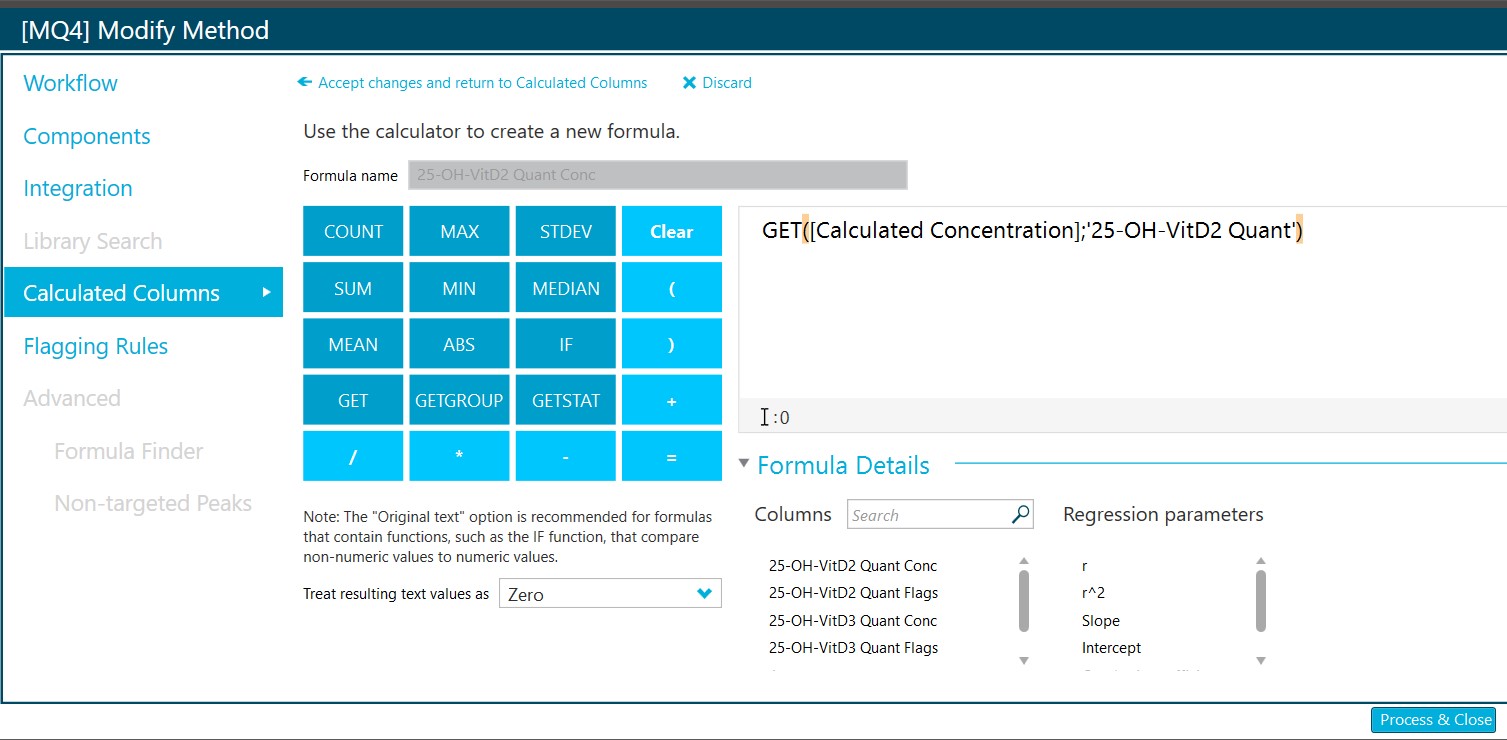This screenshot has height=740, width=1507.
Task: Click Accept changes and return to Calculated Columns
Action: 482,83
